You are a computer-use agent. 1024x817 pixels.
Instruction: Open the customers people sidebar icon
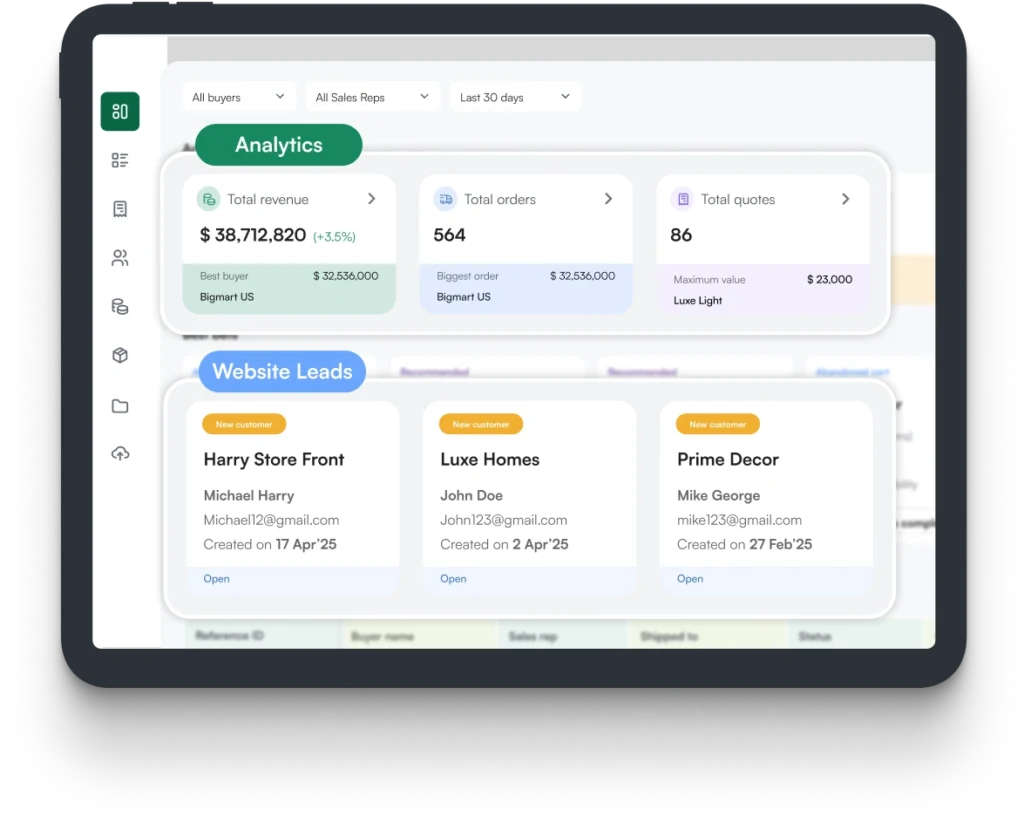coord(120,258)
